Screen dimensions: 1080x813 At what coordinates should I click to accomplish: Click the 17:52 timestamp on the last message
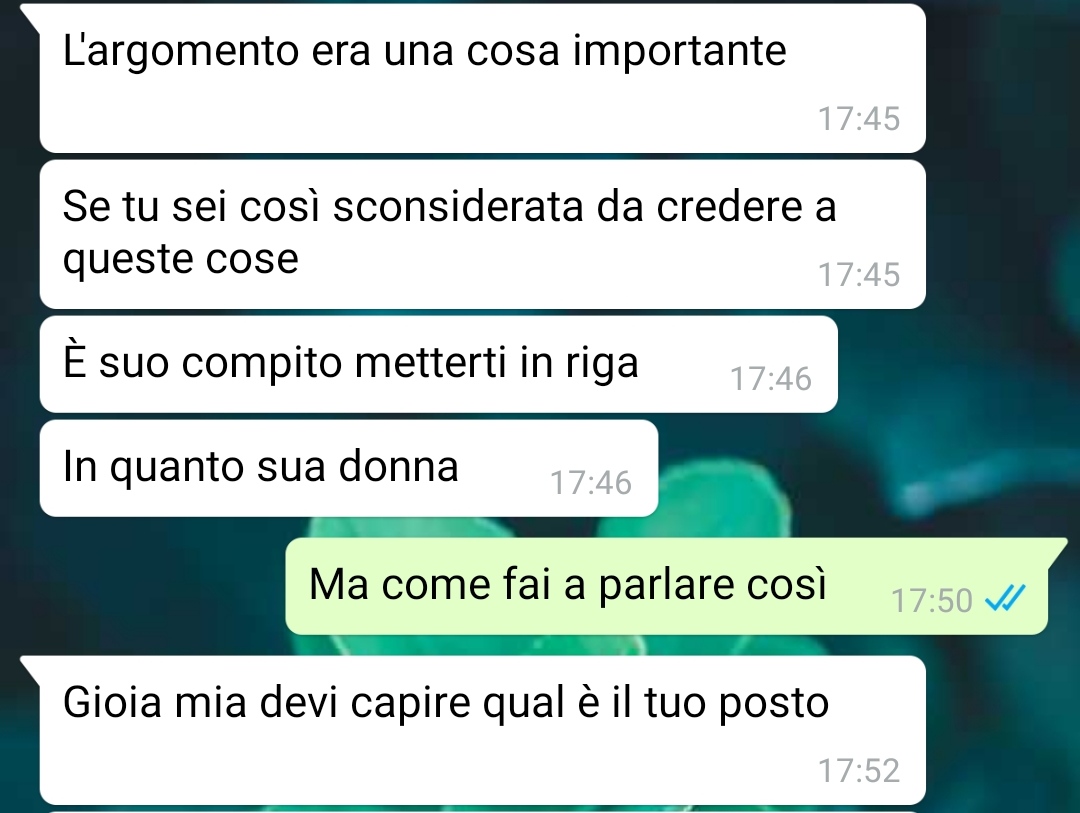[x=859, y=771]
